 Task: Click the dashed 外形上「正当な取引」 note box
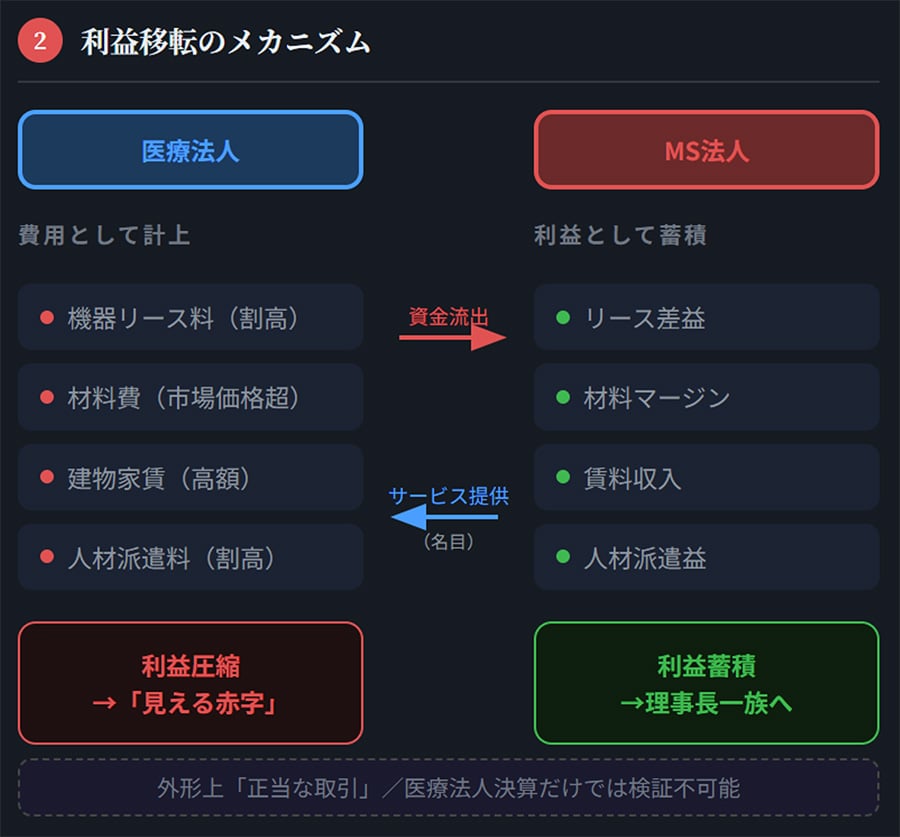tap(449, 788)
